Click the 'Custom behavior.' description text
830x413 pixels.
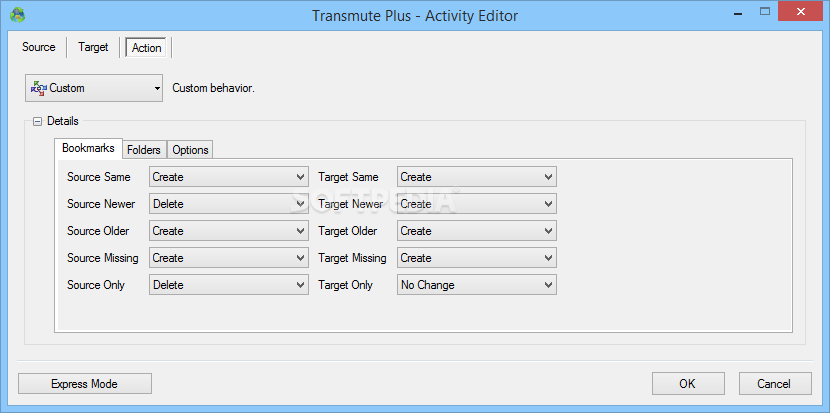point(214,88)
